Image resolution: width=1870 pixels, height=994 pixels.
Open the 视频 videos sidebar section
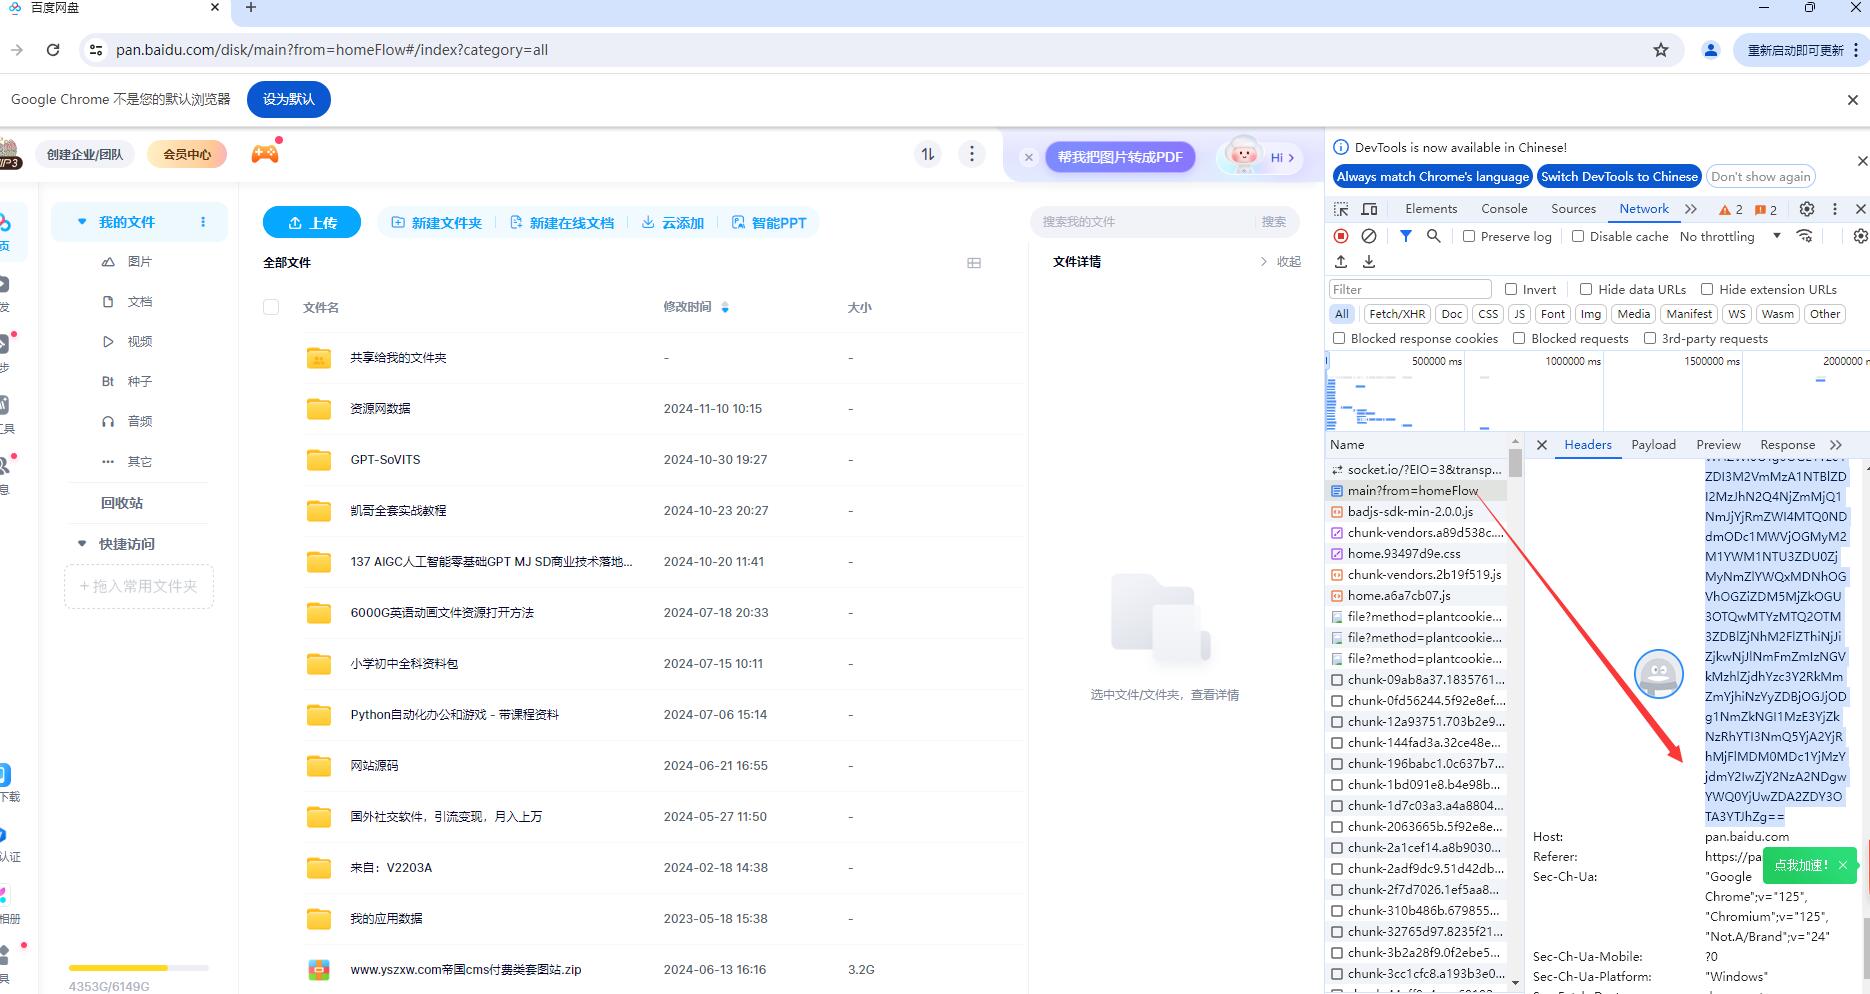tap(139, 341)
